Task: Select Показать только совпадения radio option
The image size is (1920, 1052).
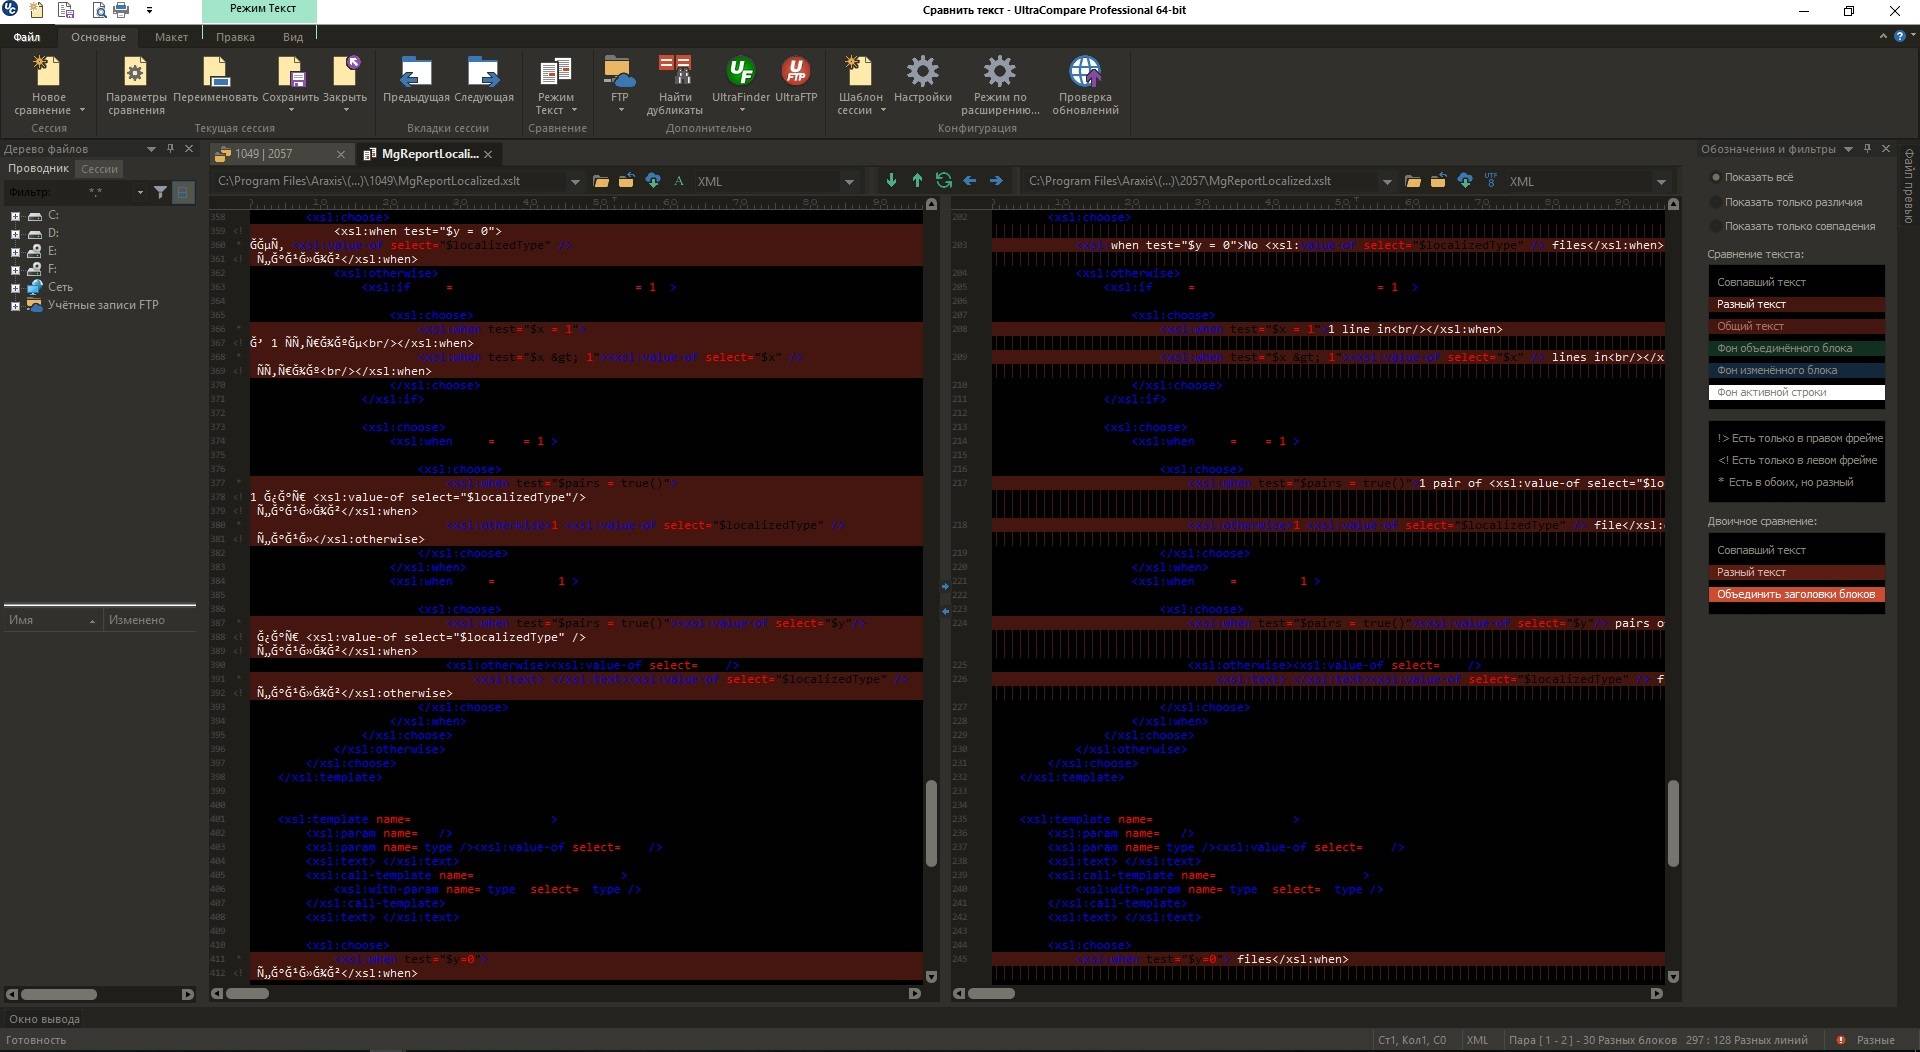Action: click(1716, 226)
